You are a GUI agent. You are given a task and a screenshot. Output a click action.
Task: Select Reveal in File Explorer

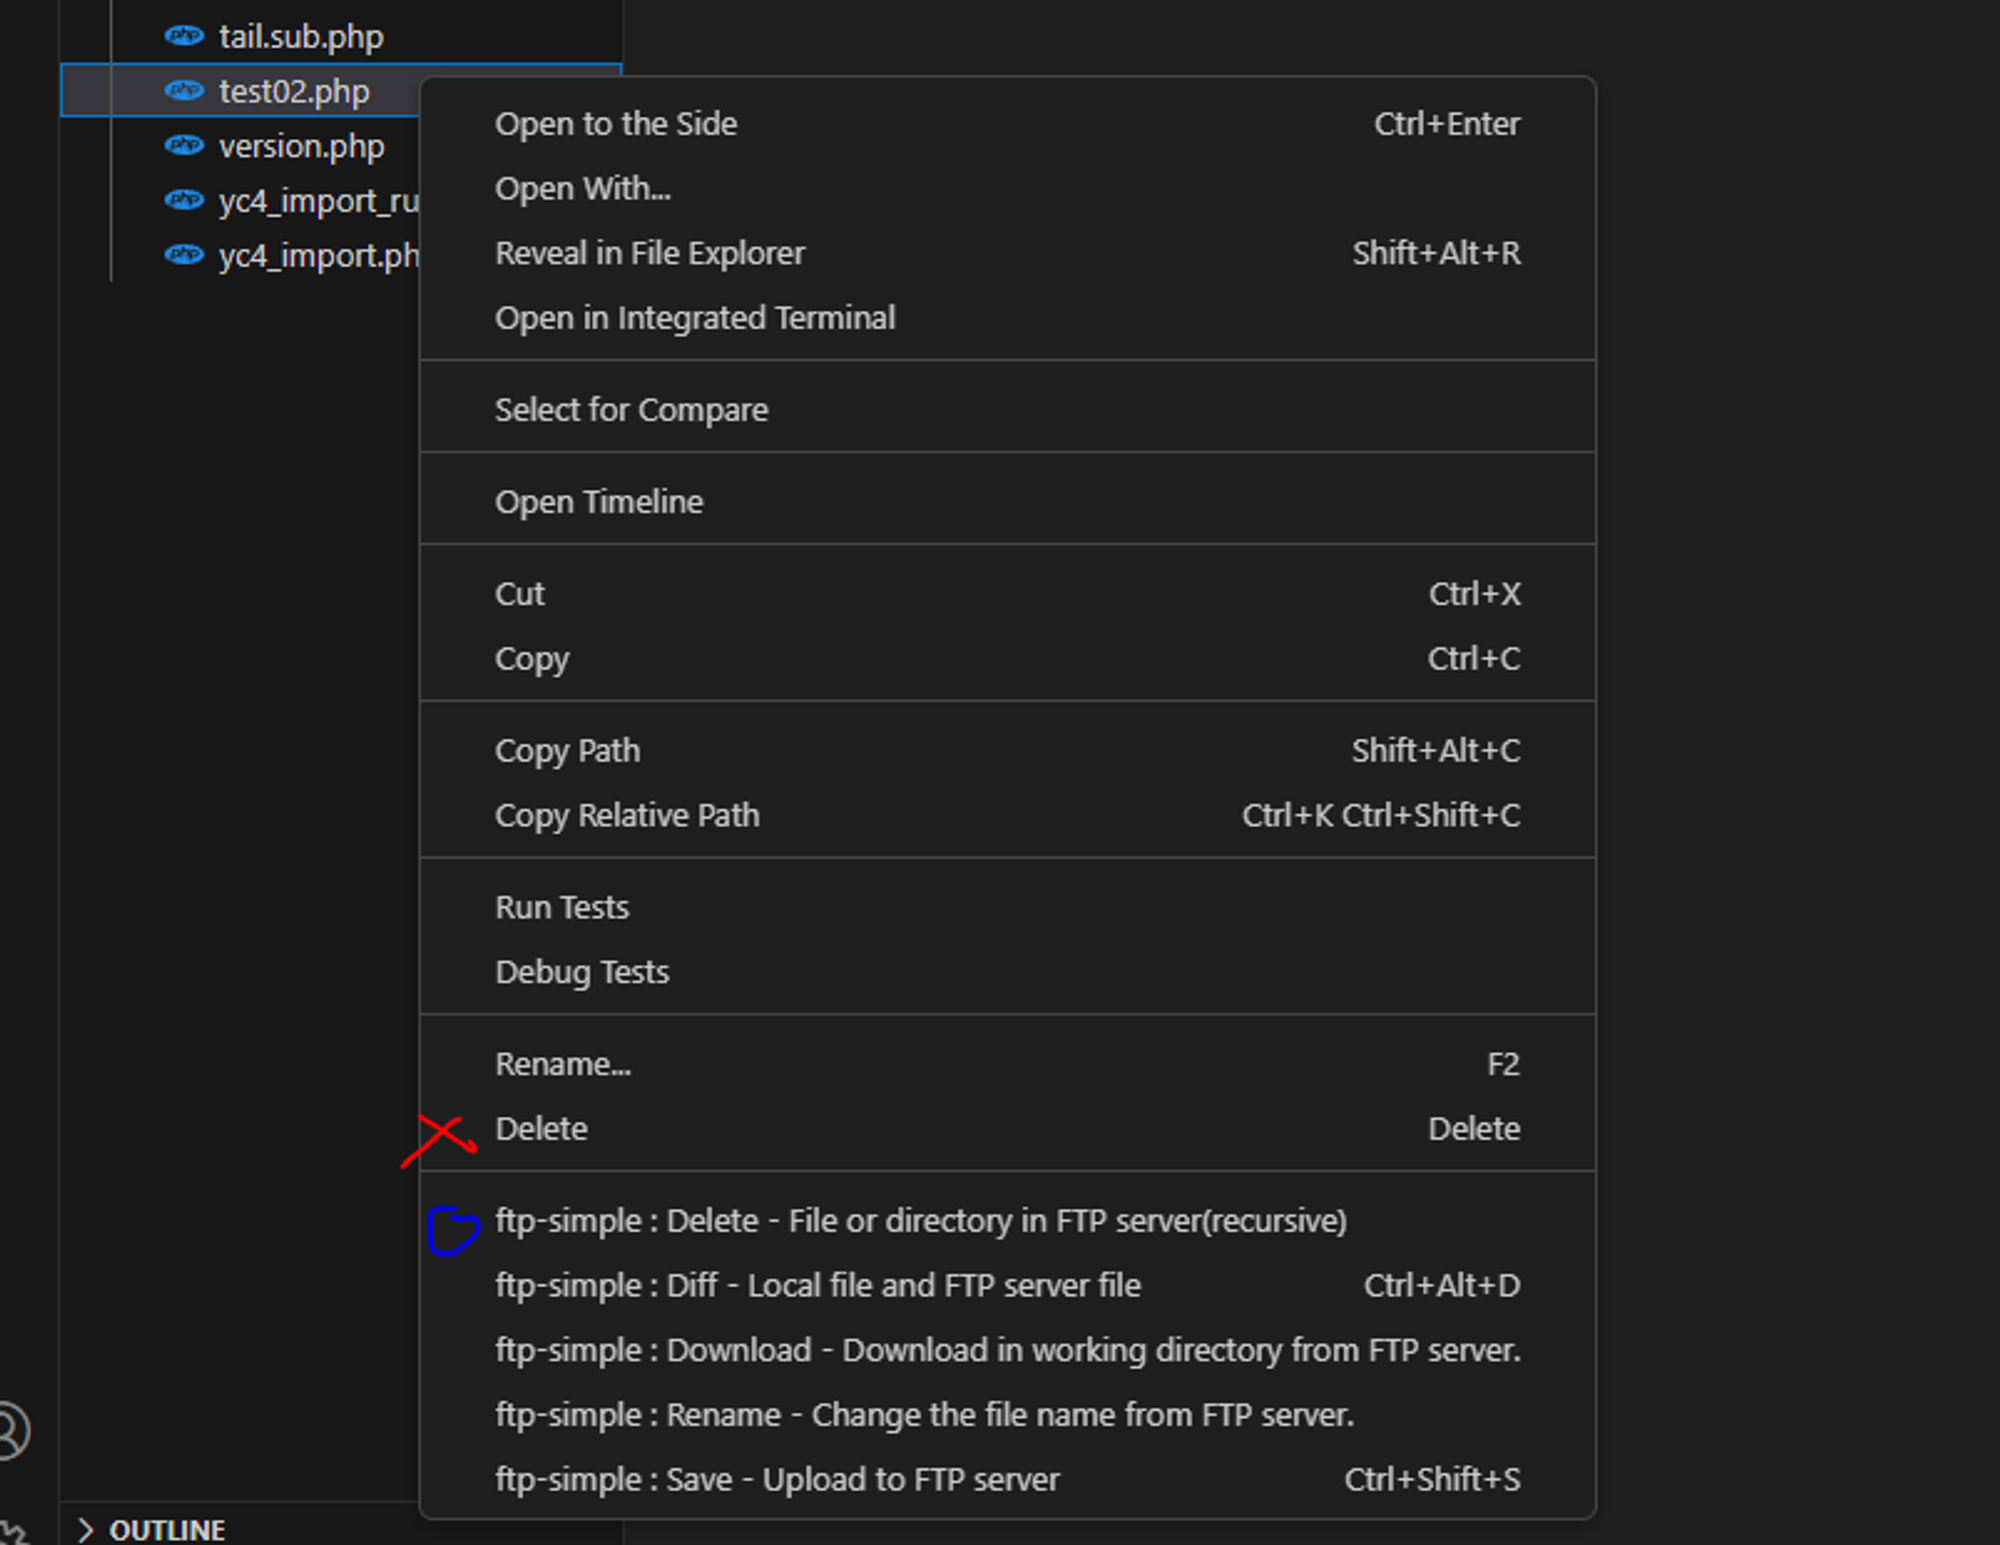[650, 254]
